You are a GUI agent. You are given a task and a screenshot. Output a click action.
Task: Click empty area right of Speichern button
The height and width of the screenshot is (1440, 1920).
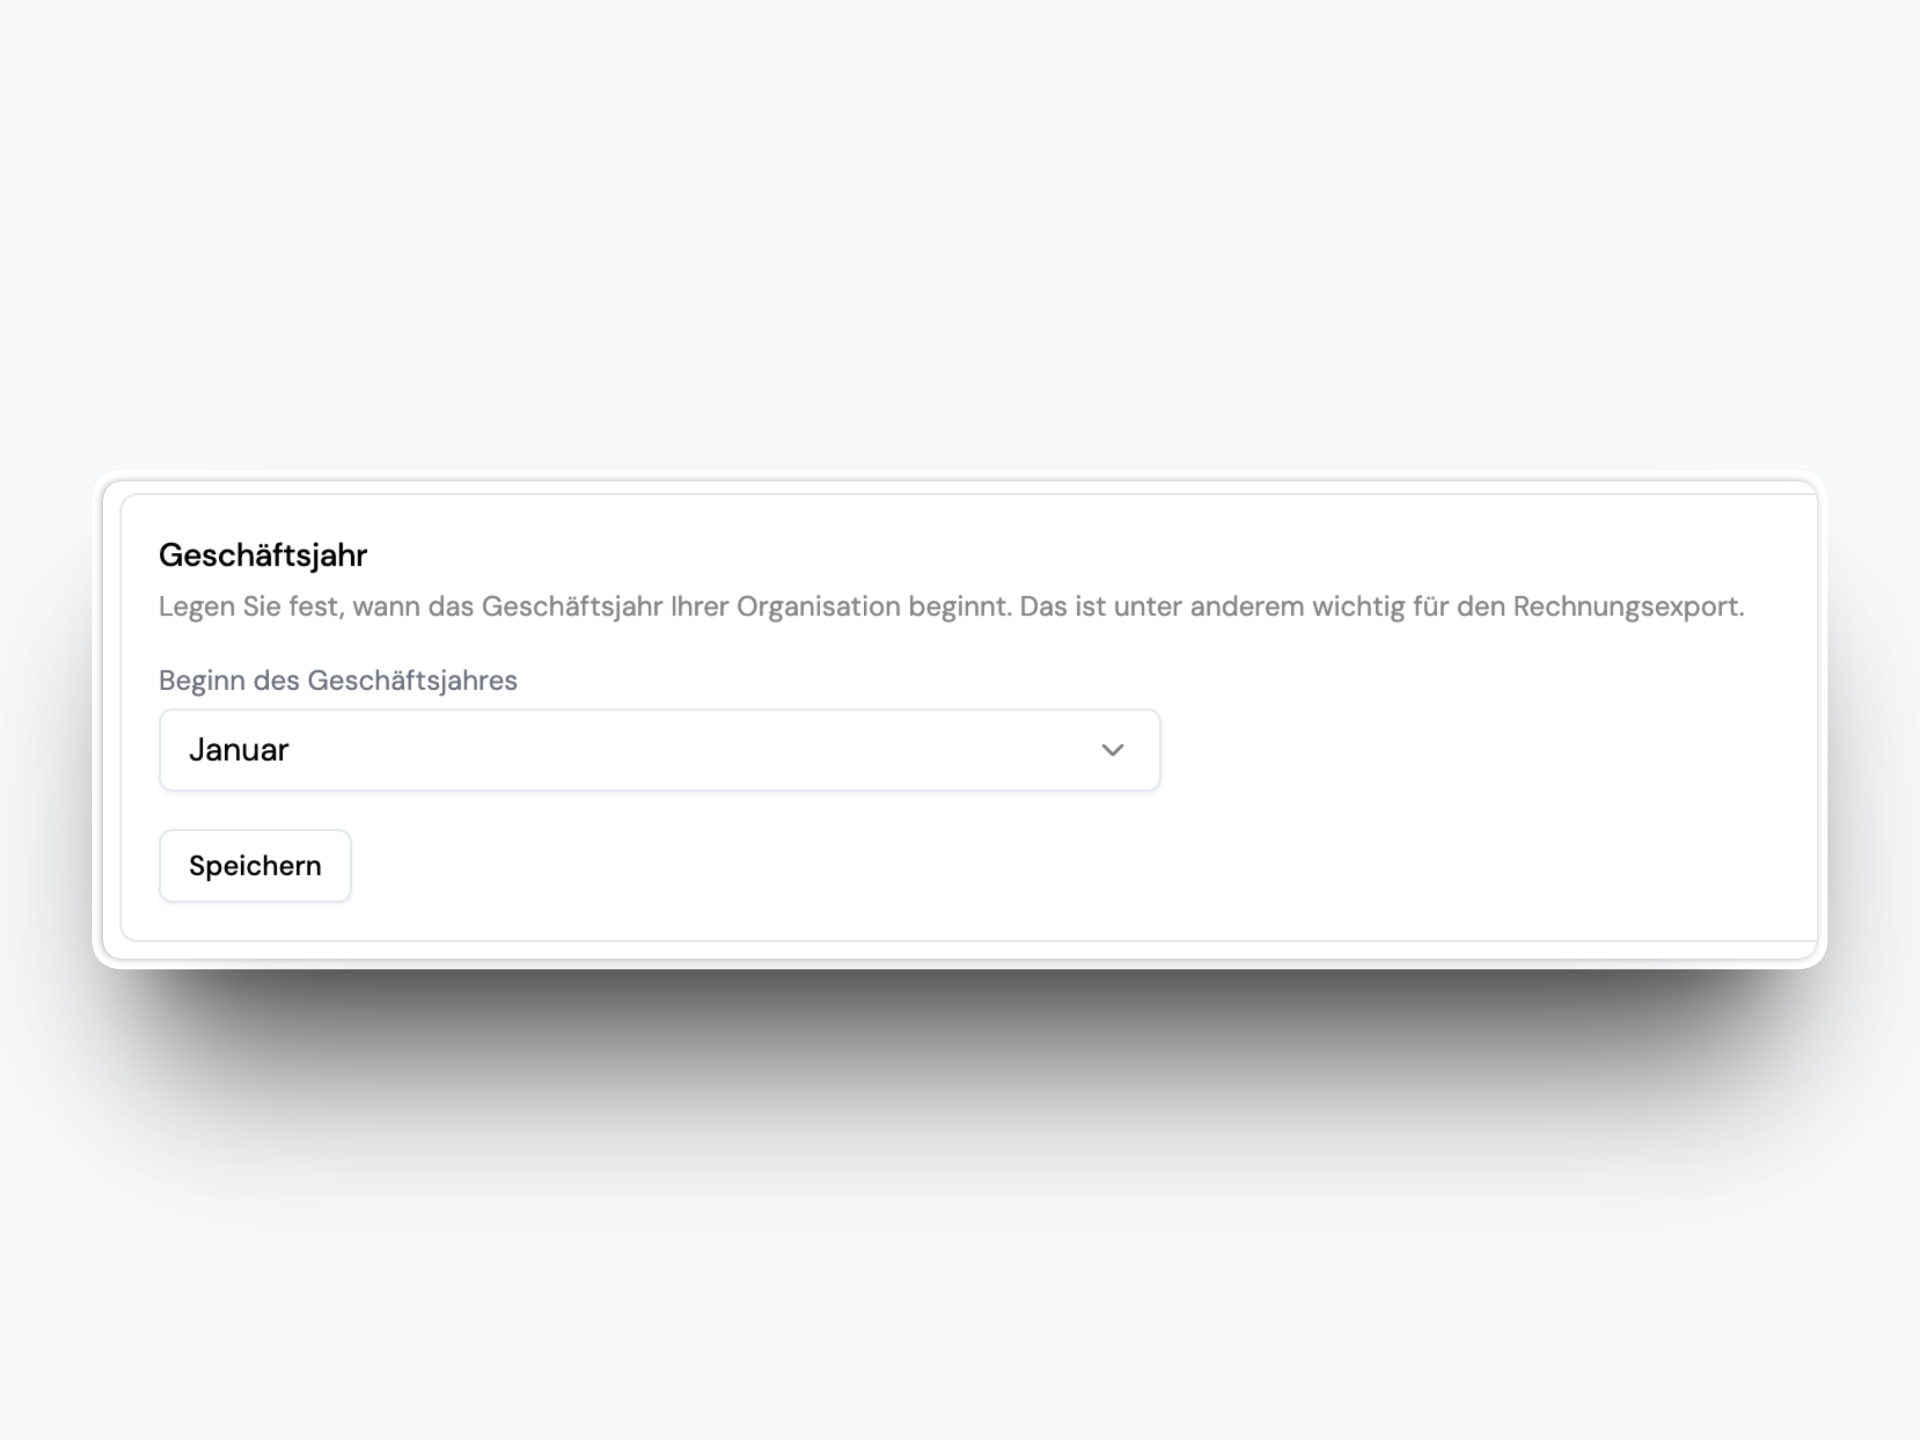[x=900, y=866]
